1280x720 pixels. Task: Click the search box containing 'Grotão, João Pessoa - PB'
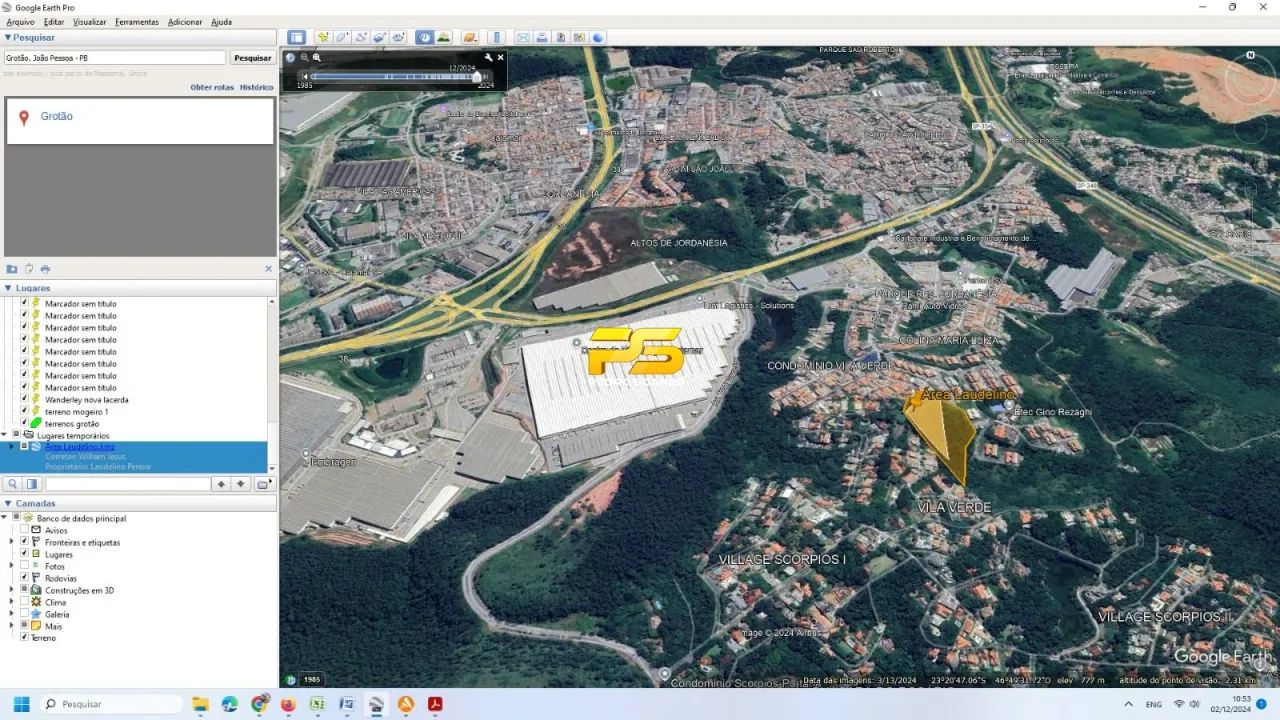(x=115, y=58)
